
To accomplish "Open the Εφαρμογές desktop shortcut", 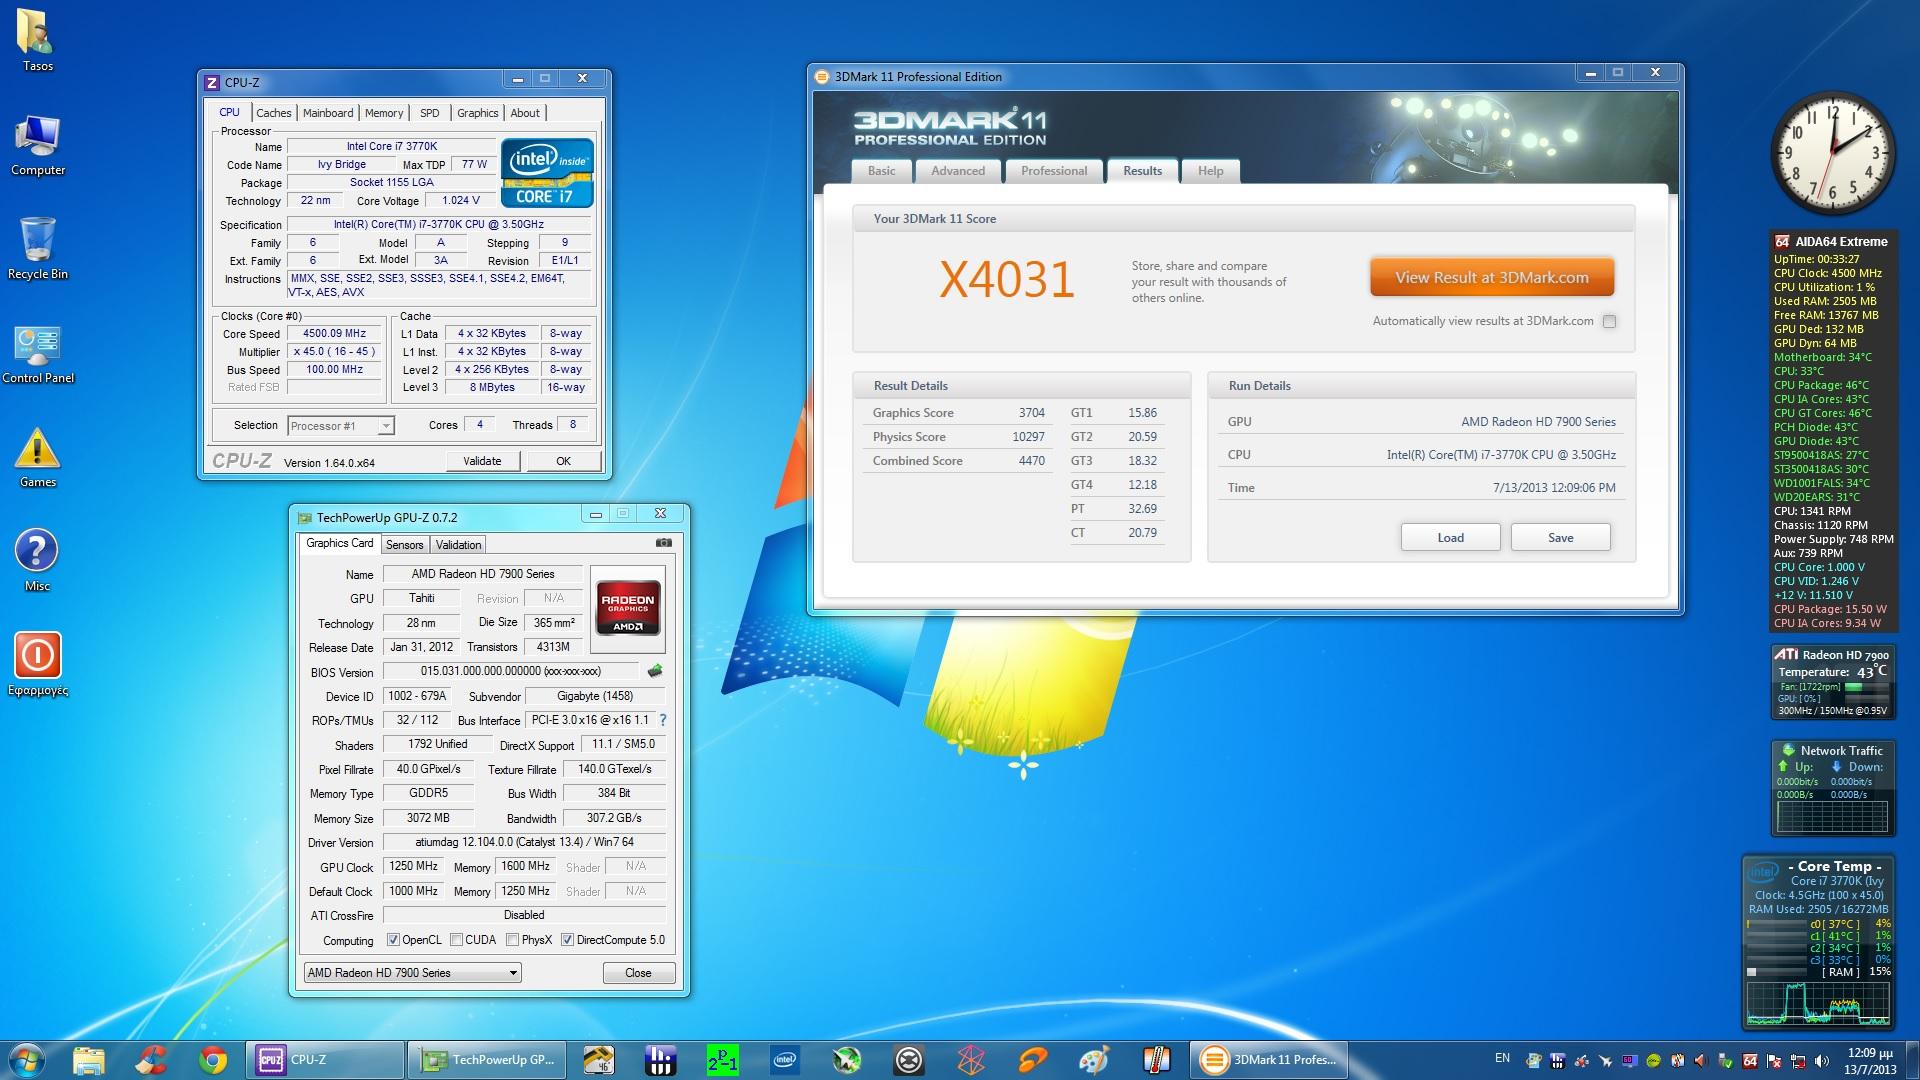I will click(x=38, y=665).
